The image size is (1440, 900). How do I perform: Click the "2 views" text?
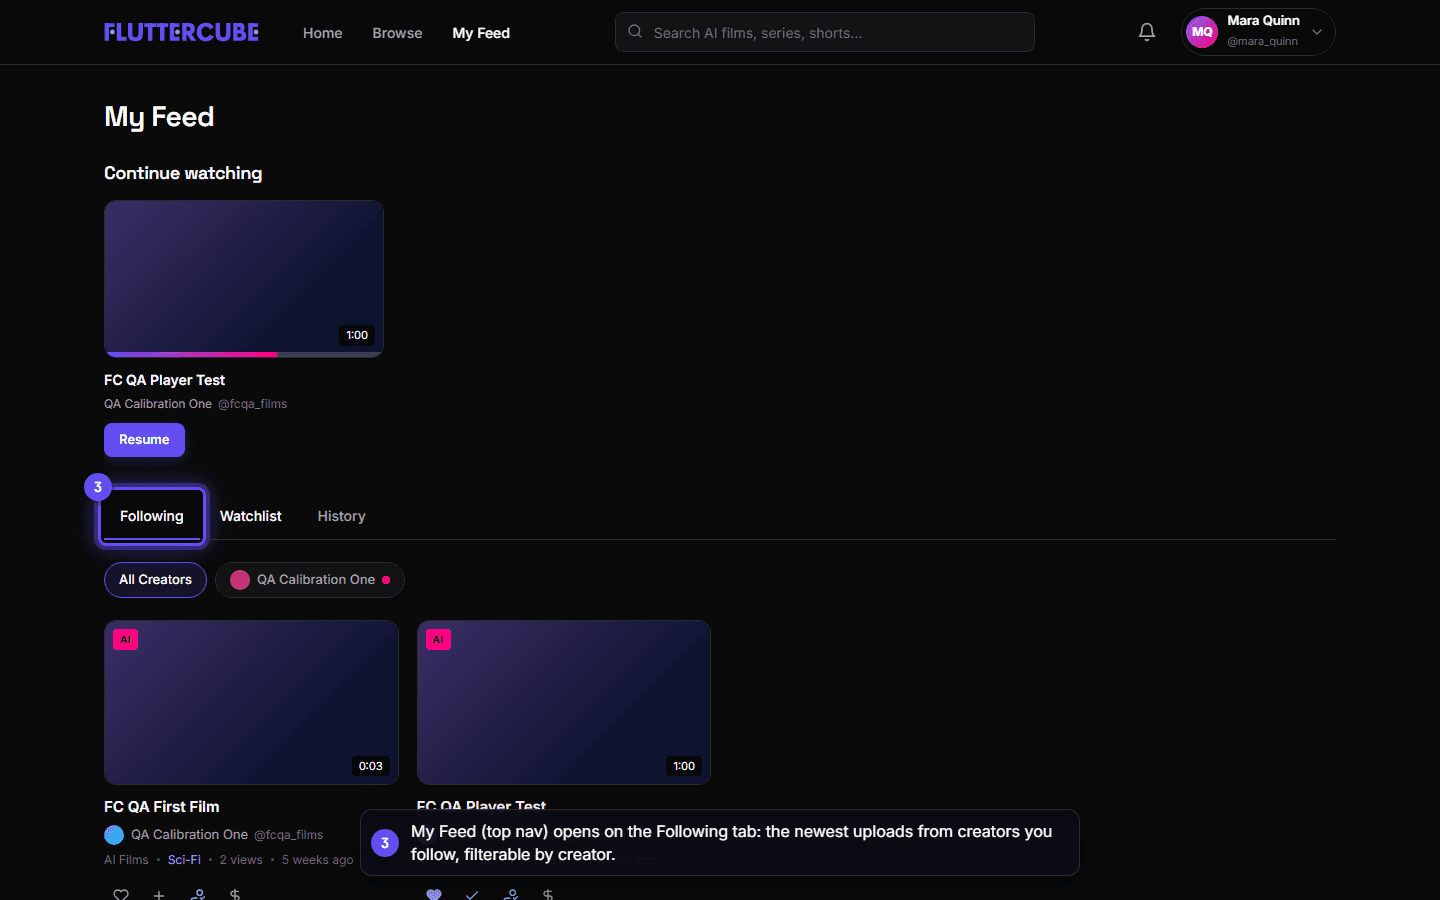[x=241, y=860]
